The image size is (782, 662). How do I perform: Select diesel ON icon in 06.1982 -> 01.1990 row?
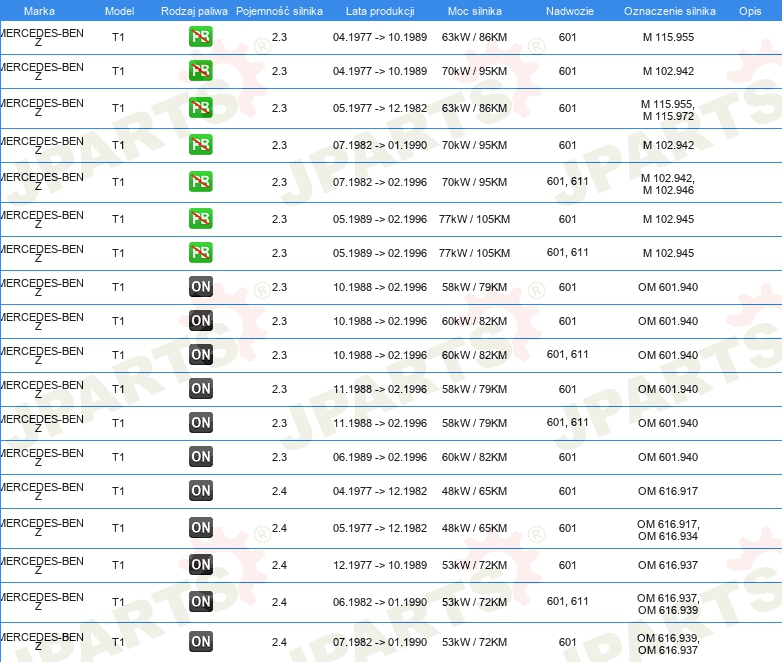[x=200, y=601]
